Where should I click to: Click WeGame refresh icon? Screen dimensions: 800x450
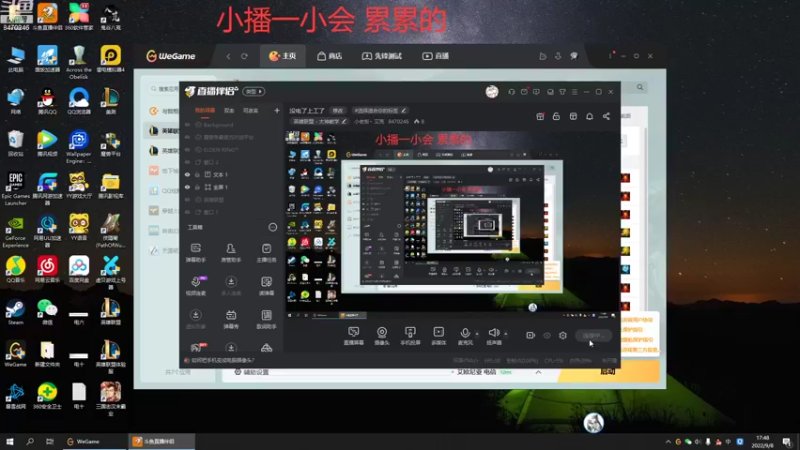tap(244, 56)
